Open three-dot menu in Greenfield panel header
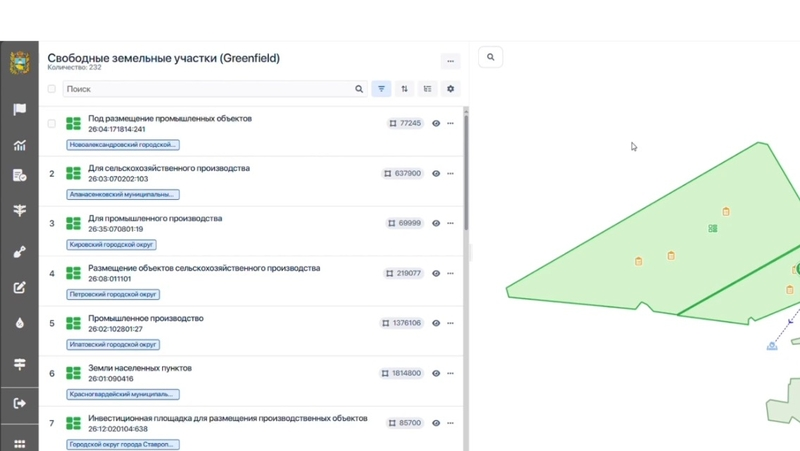 [450, 61]
